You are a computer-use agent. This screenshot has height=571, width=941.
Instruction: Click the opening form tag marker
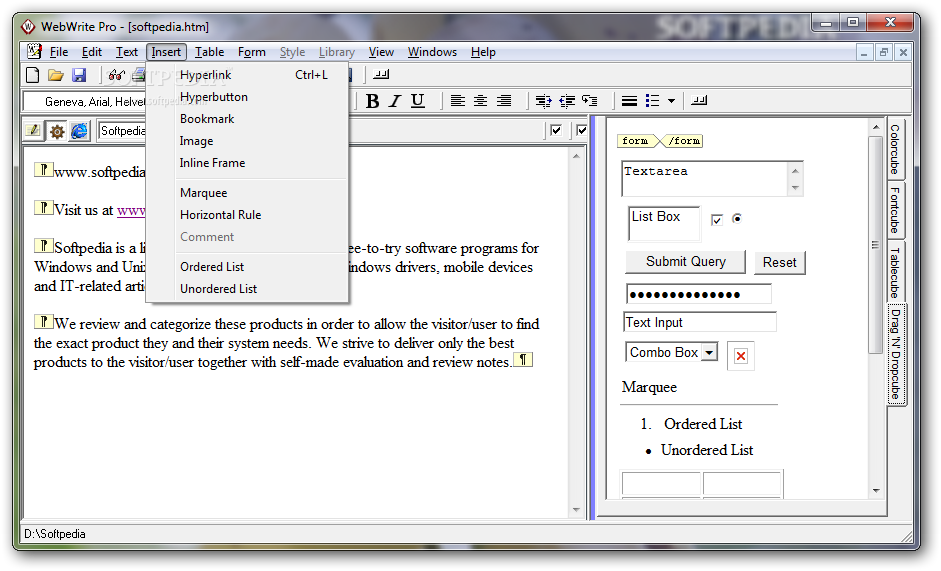pos(638,141)
